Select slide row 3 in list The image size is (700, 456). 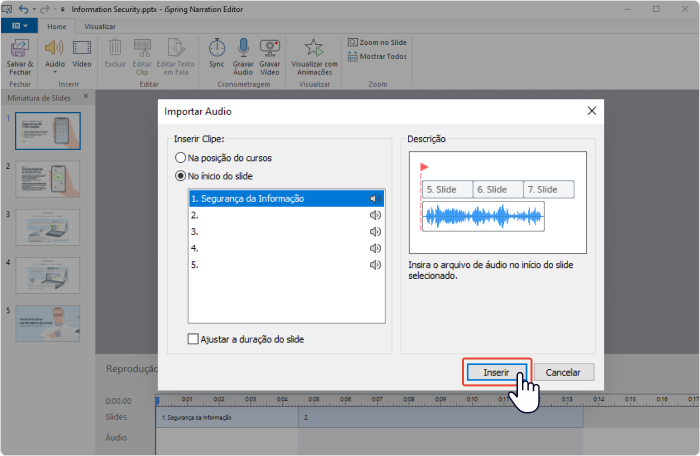click(x=287, y=232)
